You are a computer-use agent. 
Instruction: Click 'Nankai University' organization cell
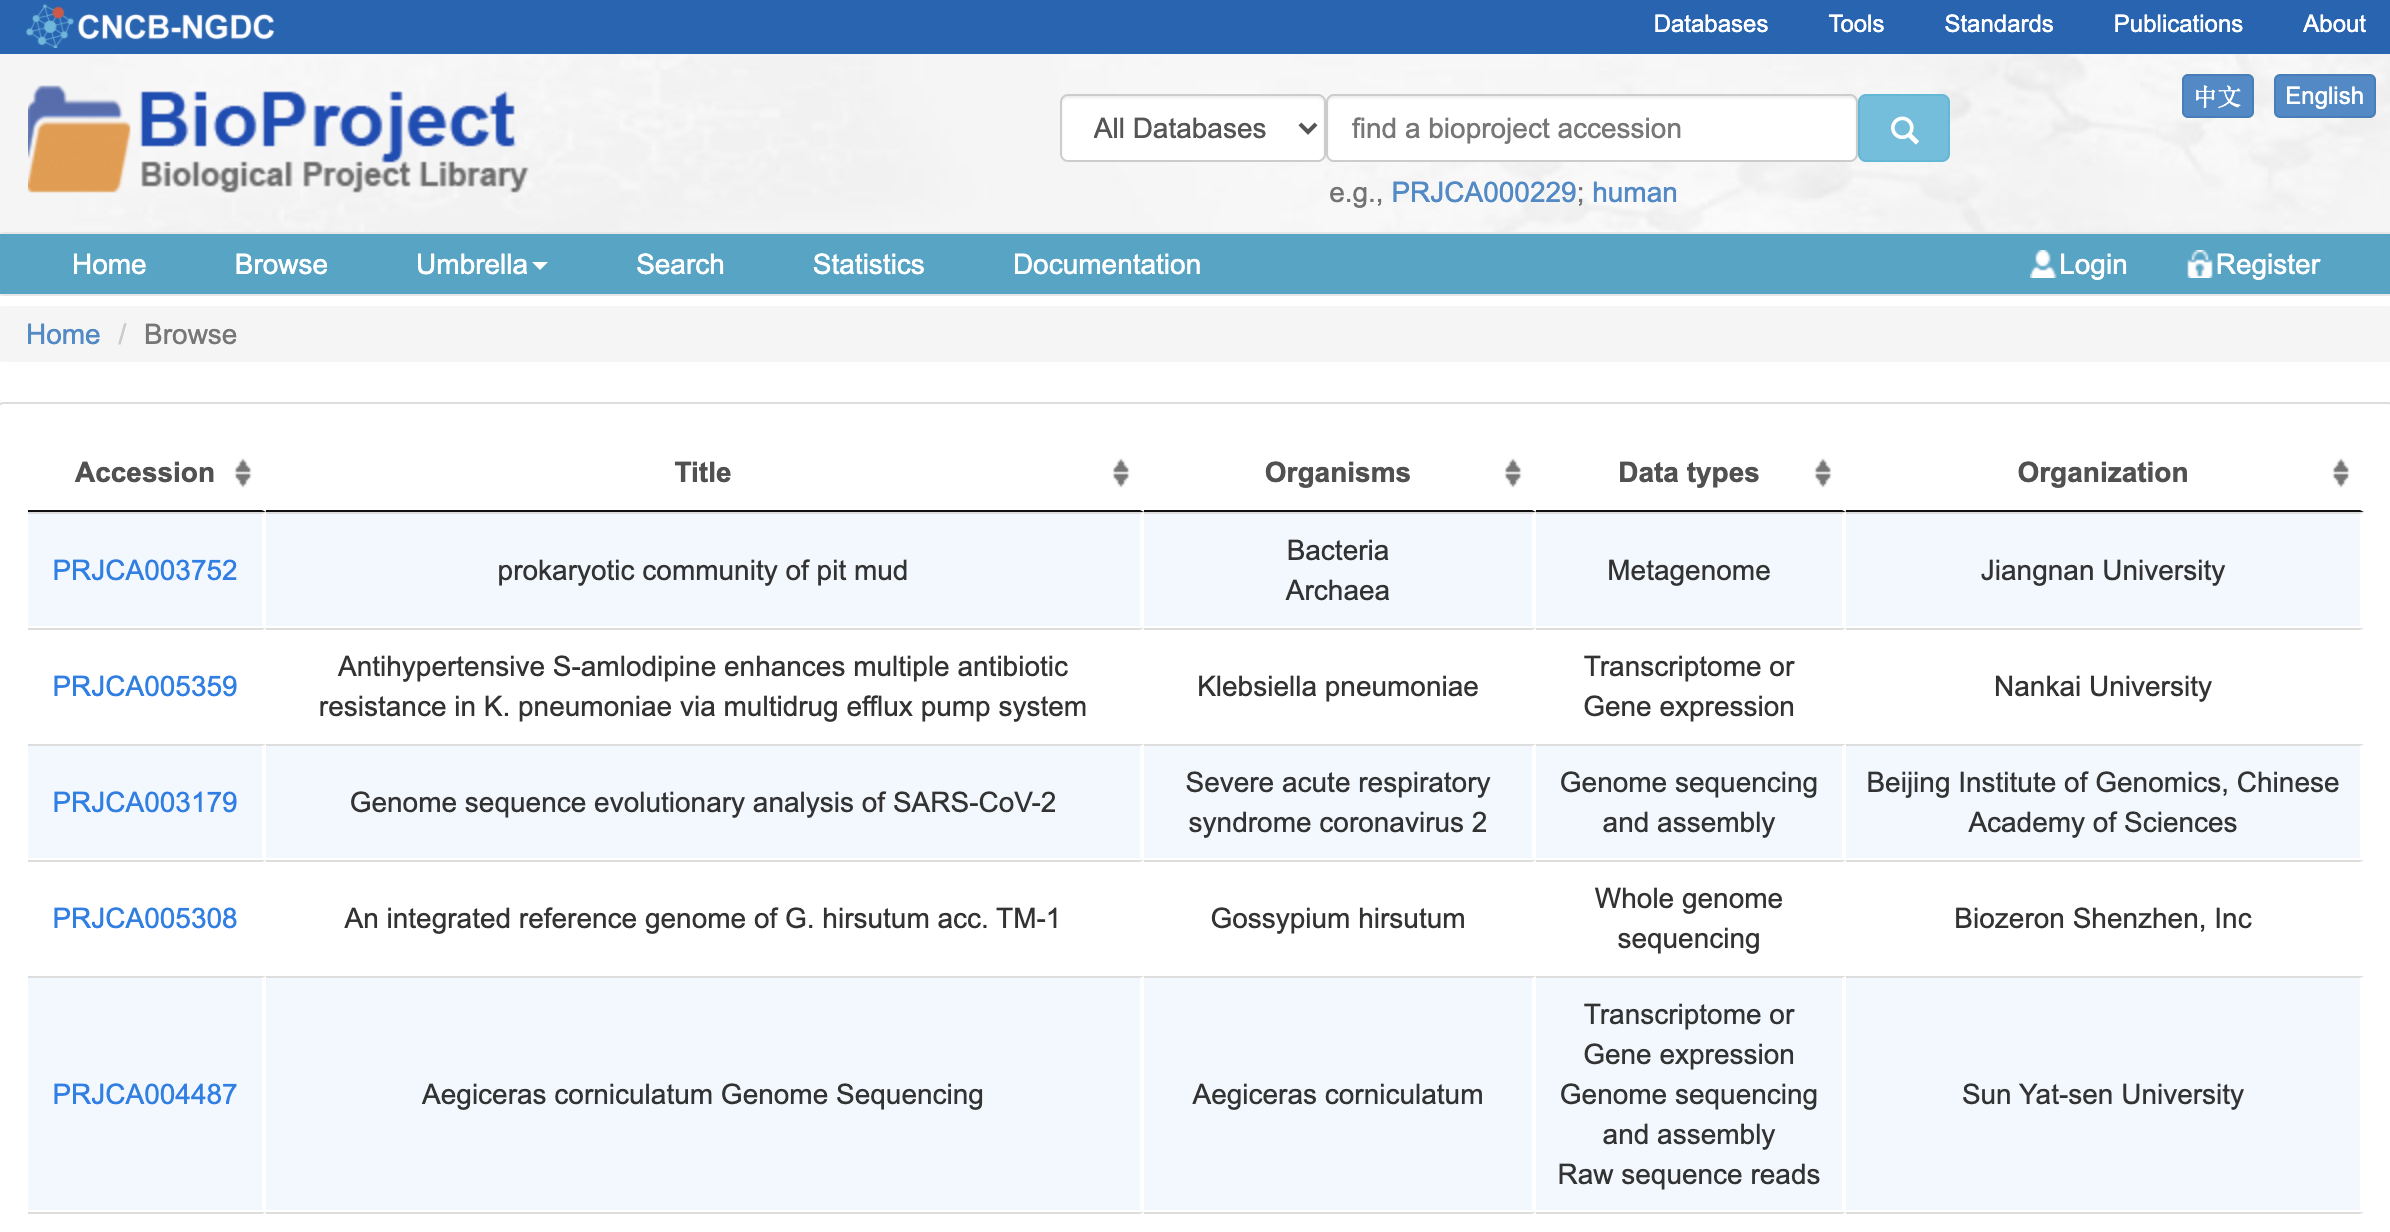pos(2102,686)
